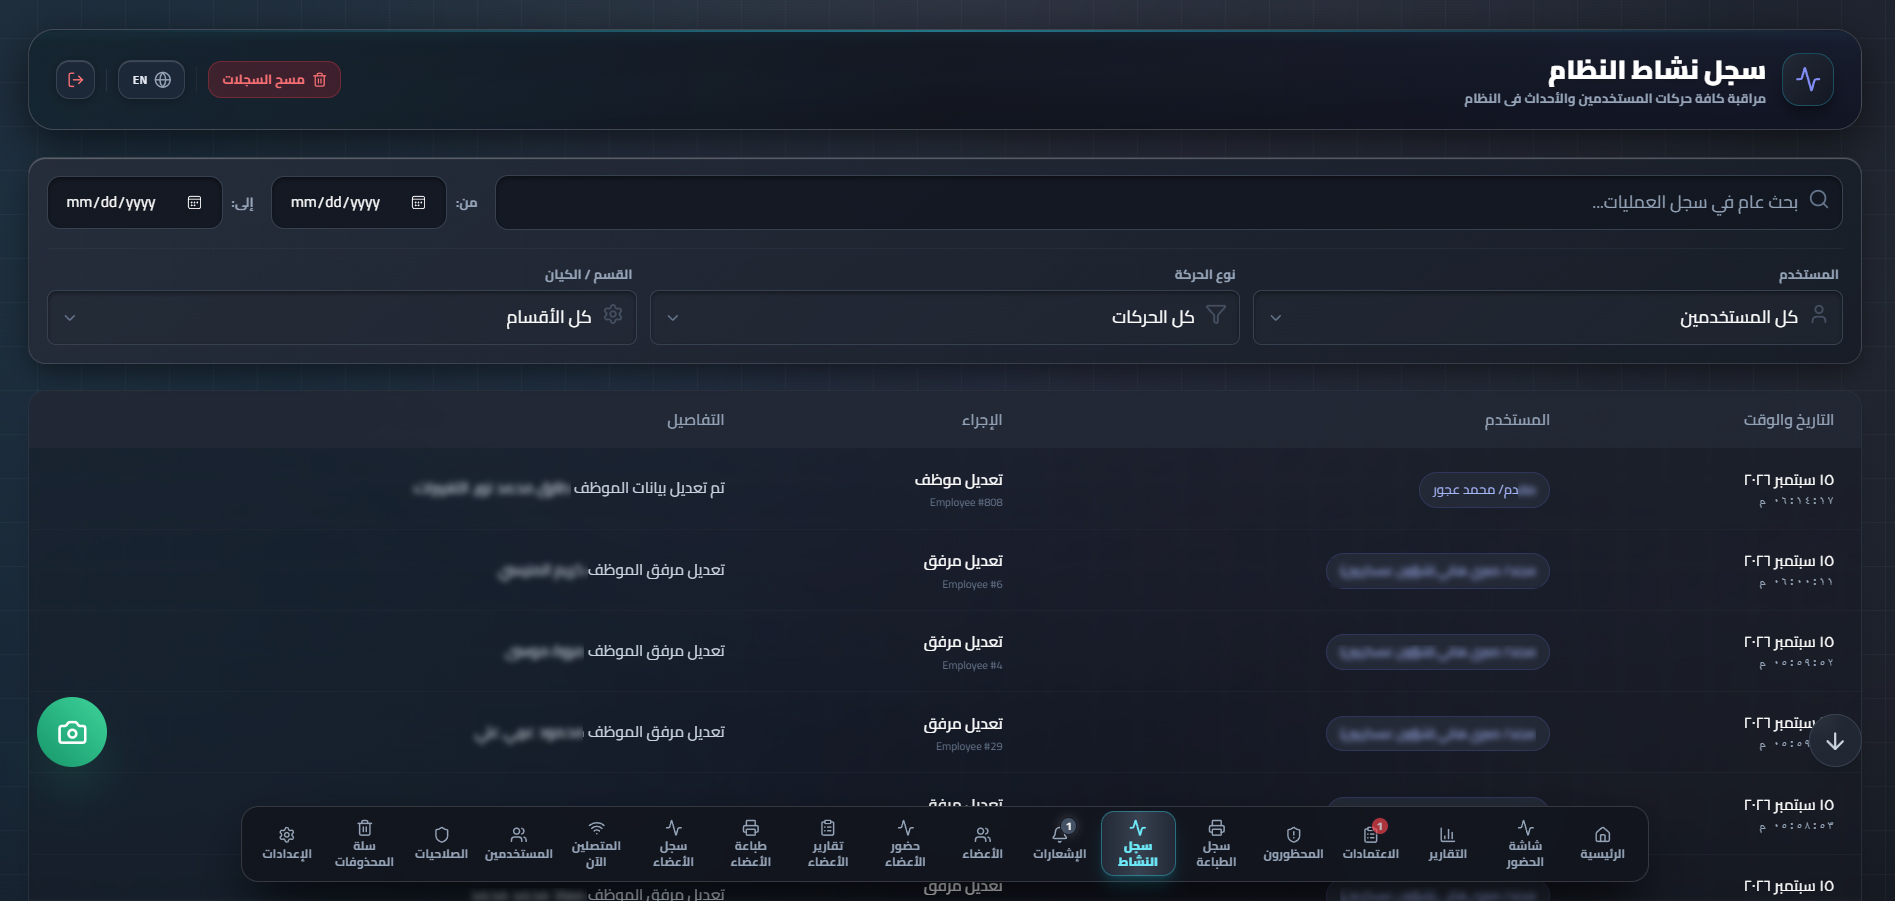Open الأعضاء members in dock
Image resolution: width=1895 pixels, height=901 pixels.
982,844
